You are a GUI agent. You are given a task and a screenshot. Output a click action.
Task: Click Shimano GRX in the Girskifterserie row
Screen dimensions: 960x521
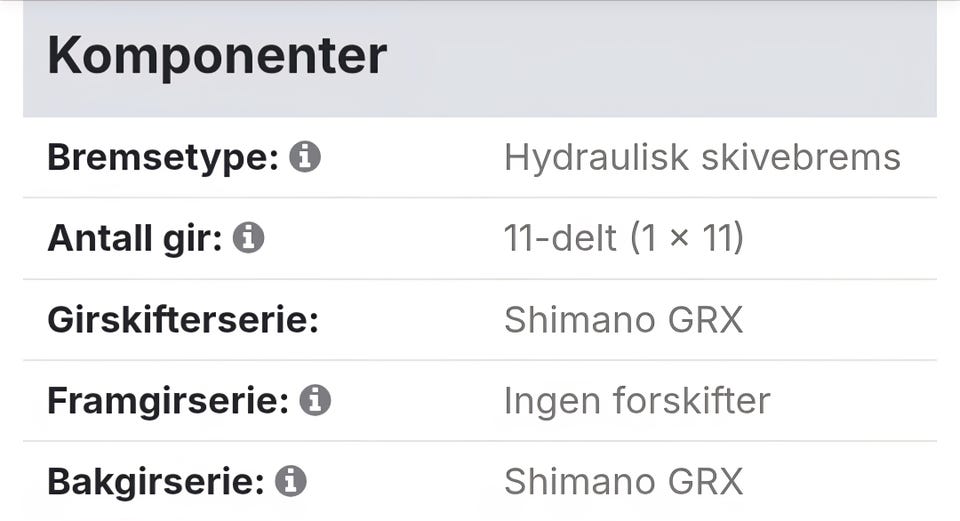624,320
